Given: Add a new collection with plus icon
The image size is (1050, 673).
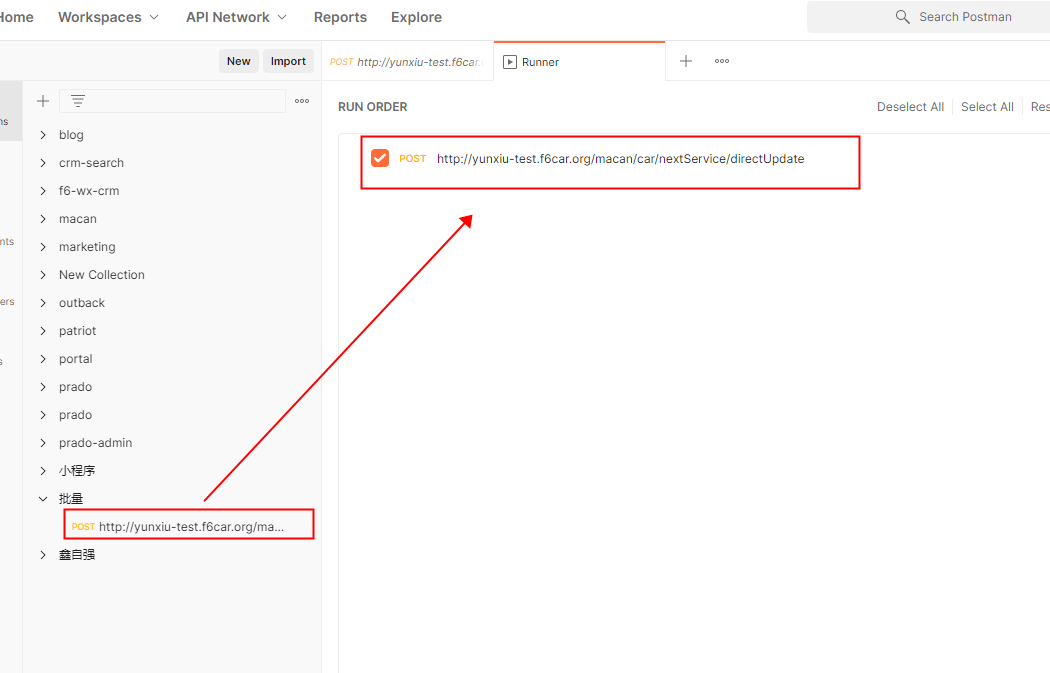Looking at the screenshot, I should 43,101.
